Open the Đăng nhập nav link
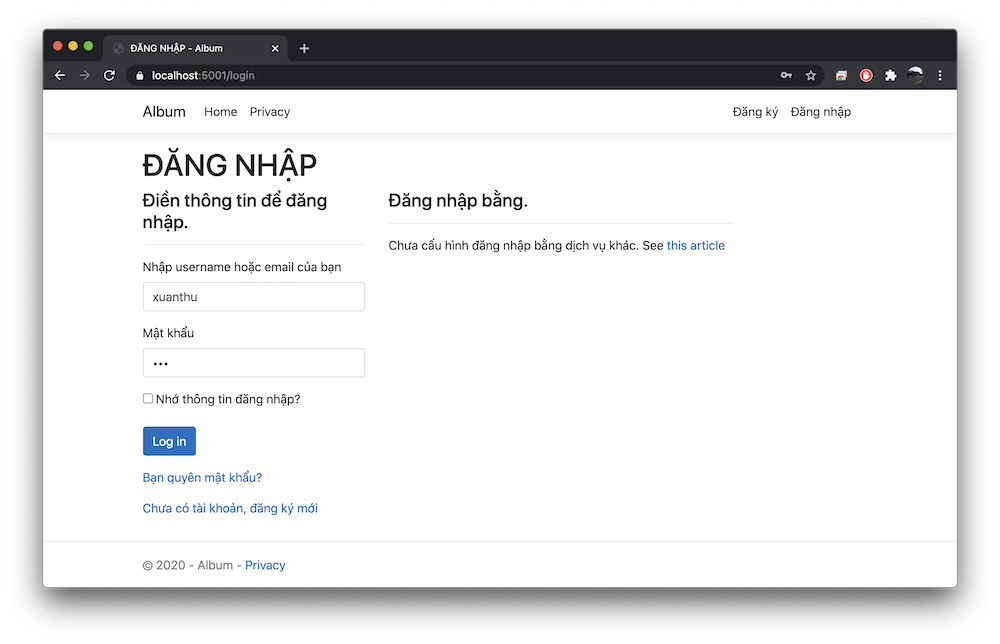Viewport: 1000px width, 644px height. pyautogui.click(x=821, y=112)
